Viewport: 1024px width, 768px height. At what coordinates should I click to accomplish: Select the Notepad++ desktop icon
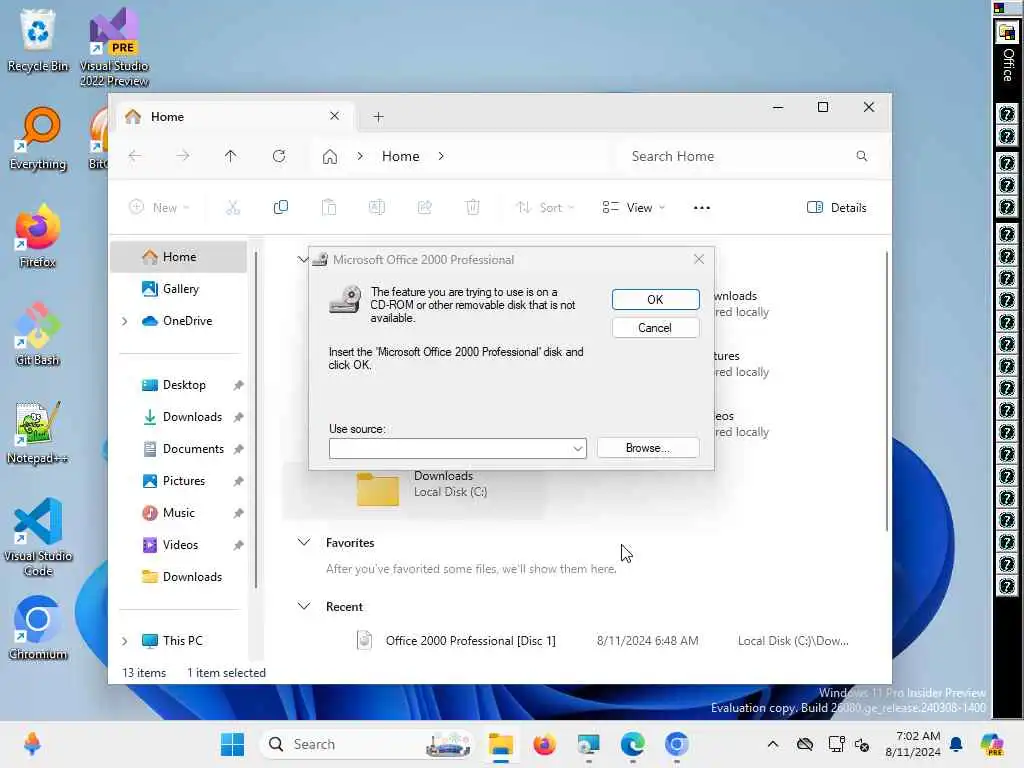38,432
